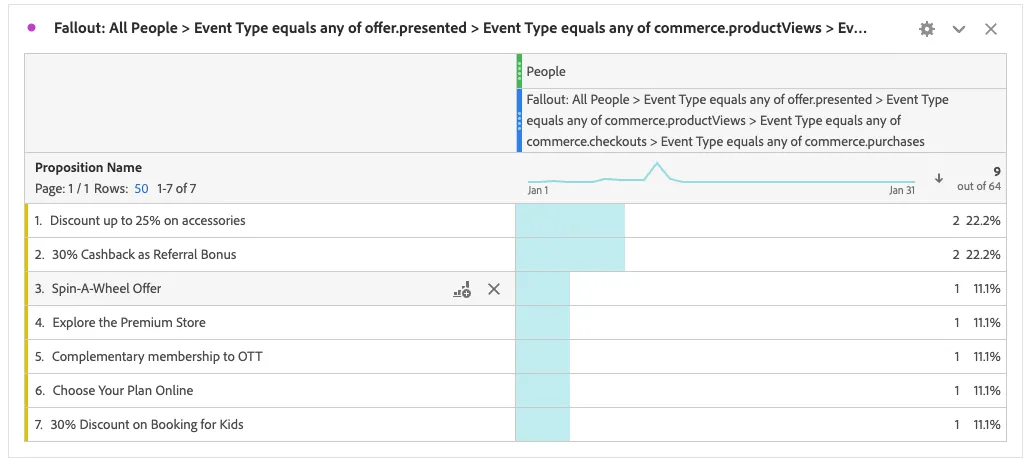Click the 22.2% value in Discount on accessories row

983,221
